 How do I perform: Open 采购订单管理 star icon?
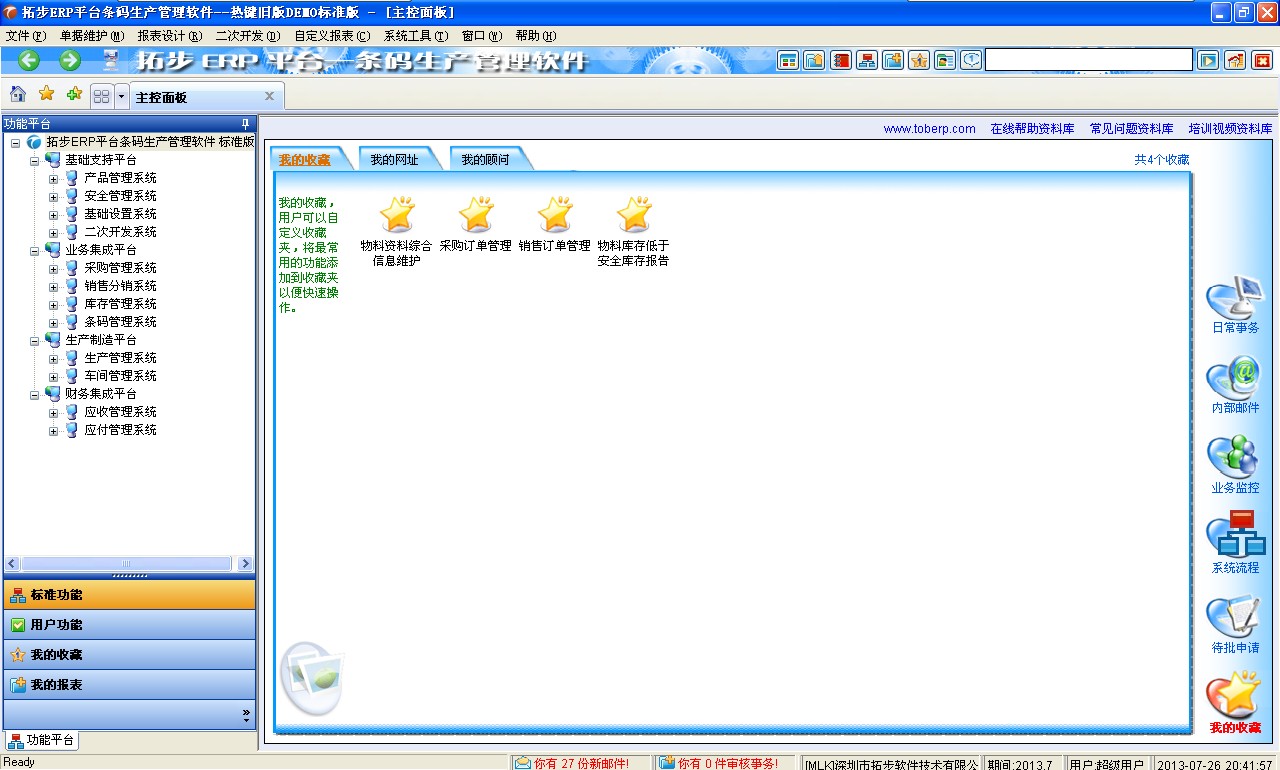pyautogui.click(x=476, y=213)
